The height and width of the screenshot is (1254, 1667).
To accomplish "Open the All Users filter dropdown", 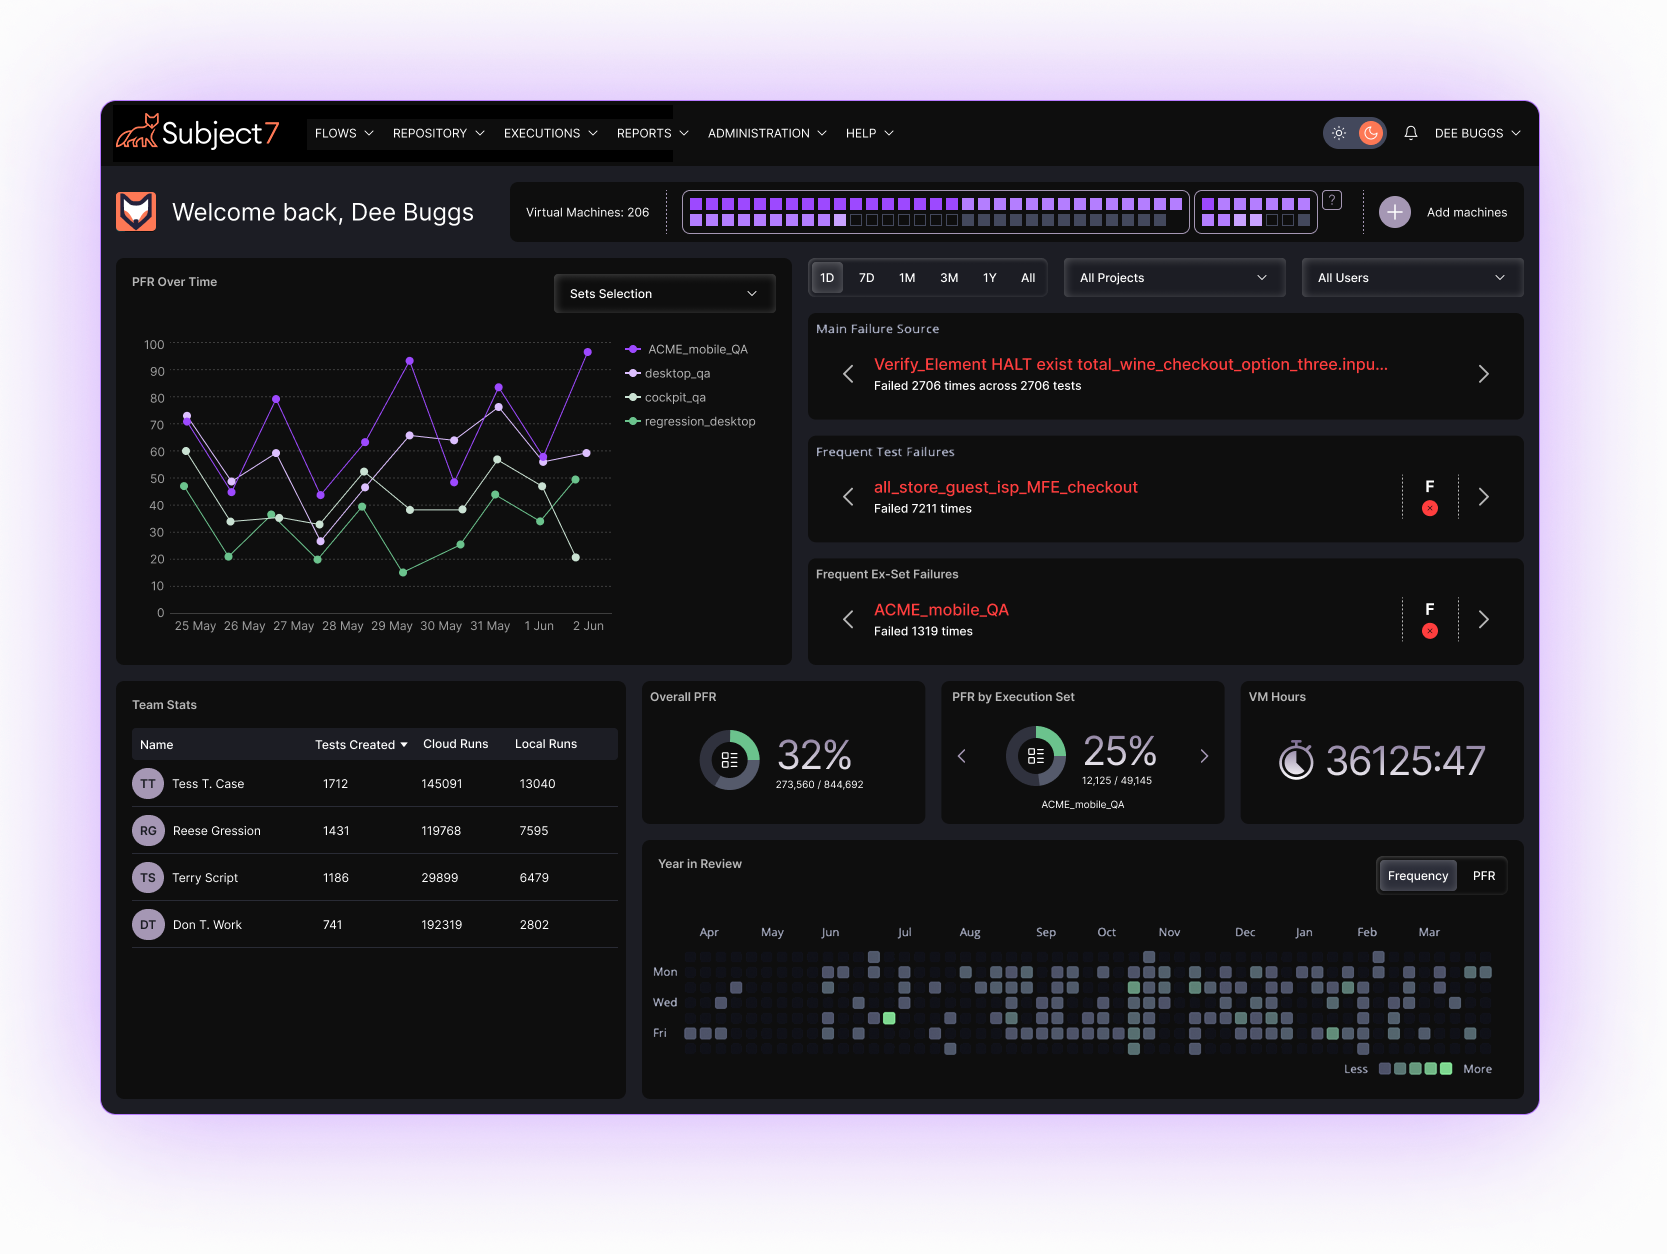I will pos(1411,278).
